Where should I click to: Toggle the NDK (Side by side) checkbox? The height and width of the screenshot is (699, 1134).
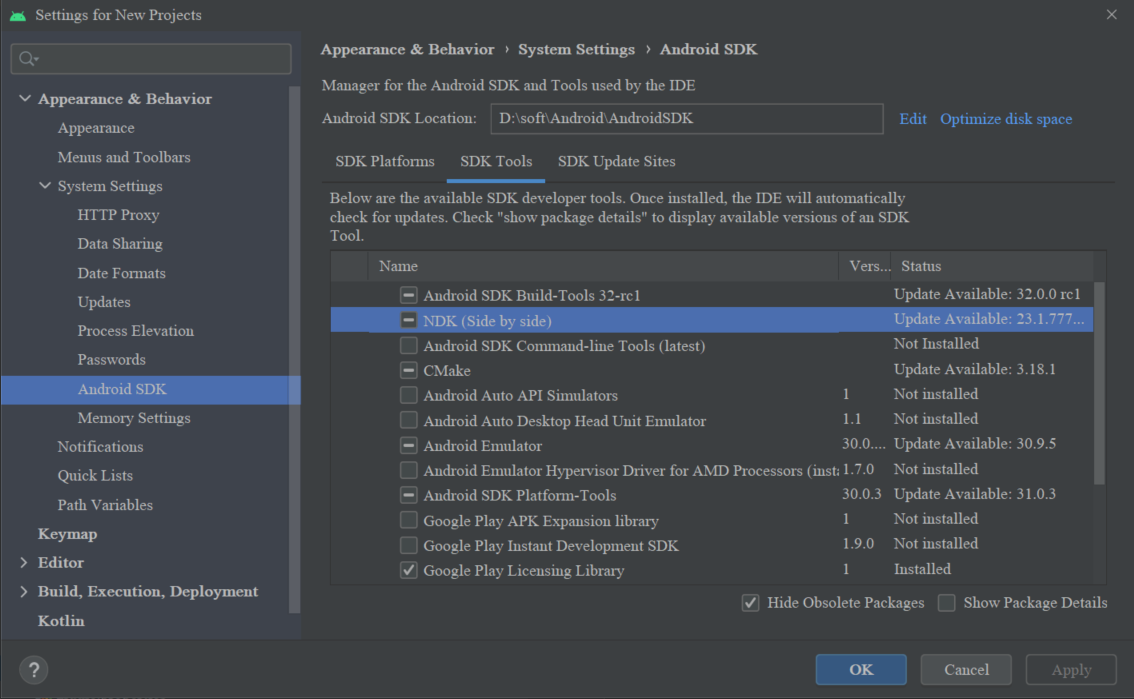coord(409,320)
